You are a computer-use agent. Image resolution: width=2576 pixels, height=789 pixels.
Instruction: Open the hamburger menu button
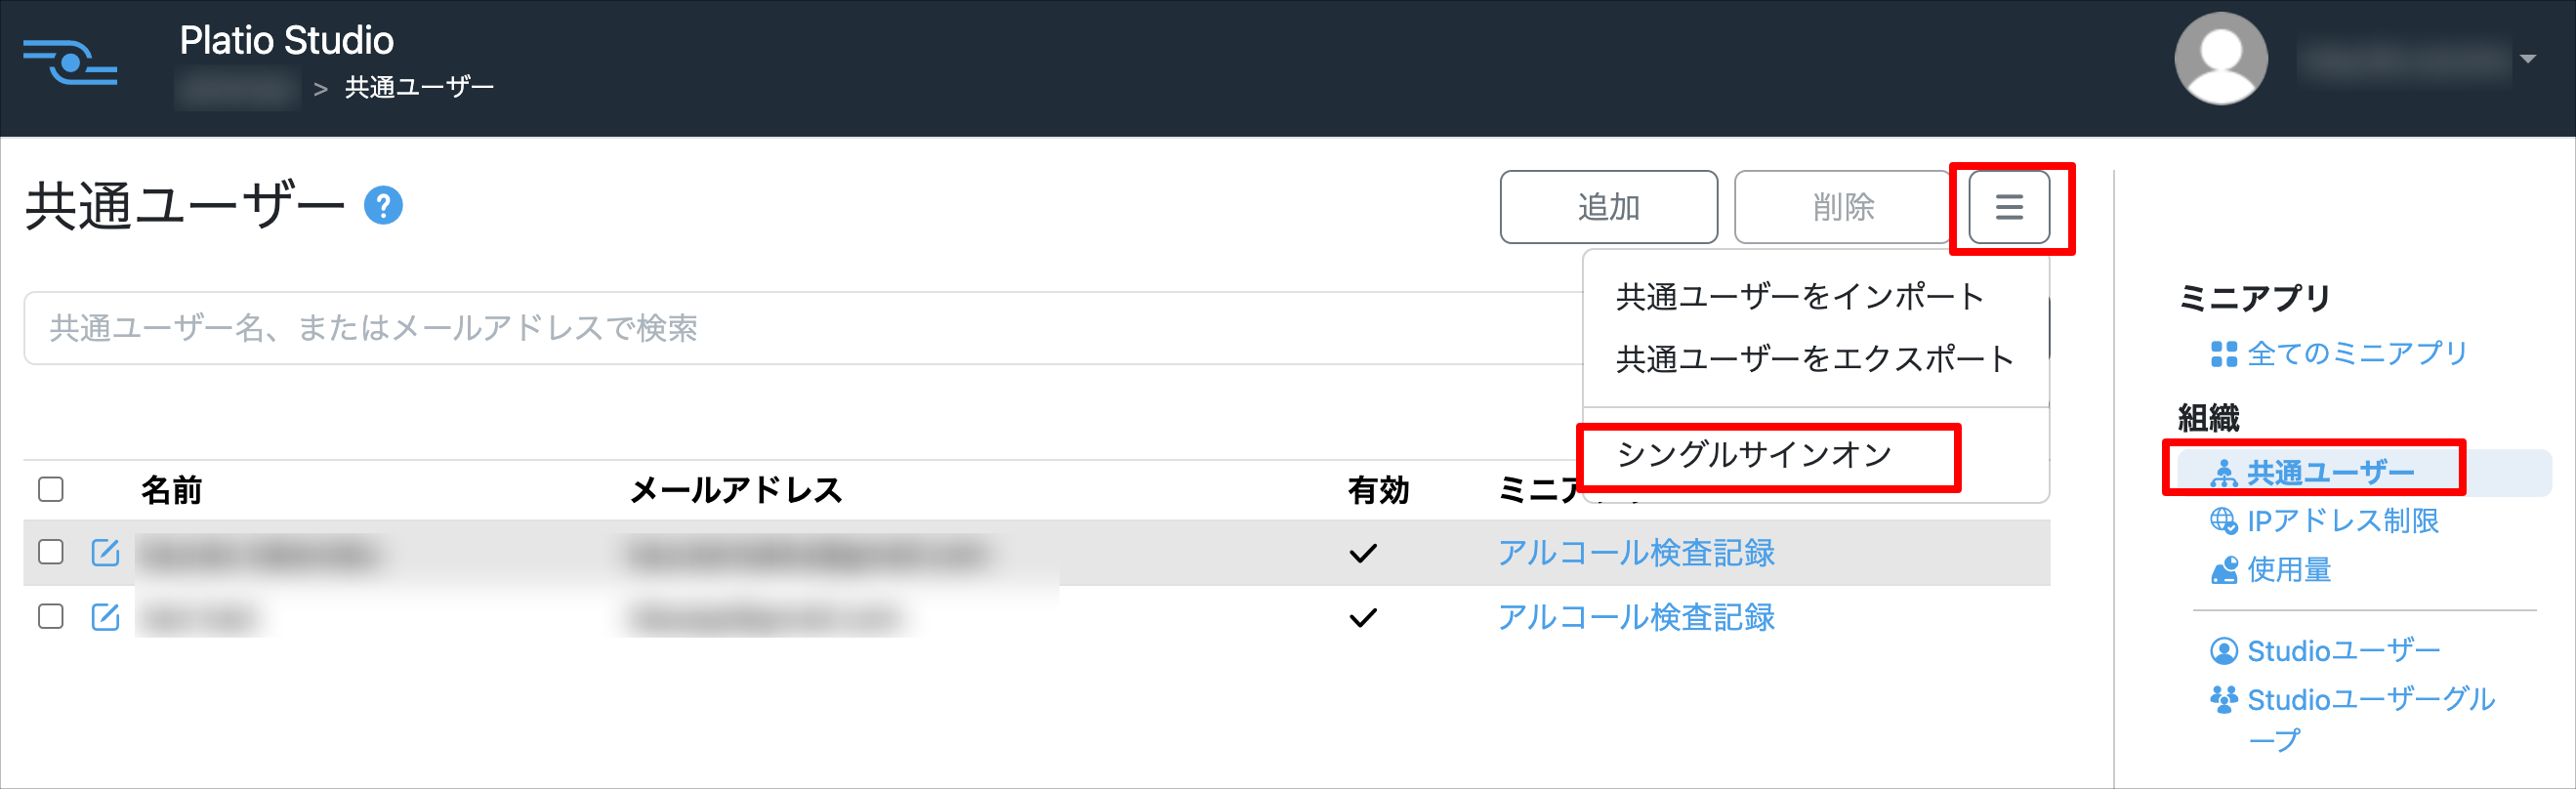click(2009, 207)
